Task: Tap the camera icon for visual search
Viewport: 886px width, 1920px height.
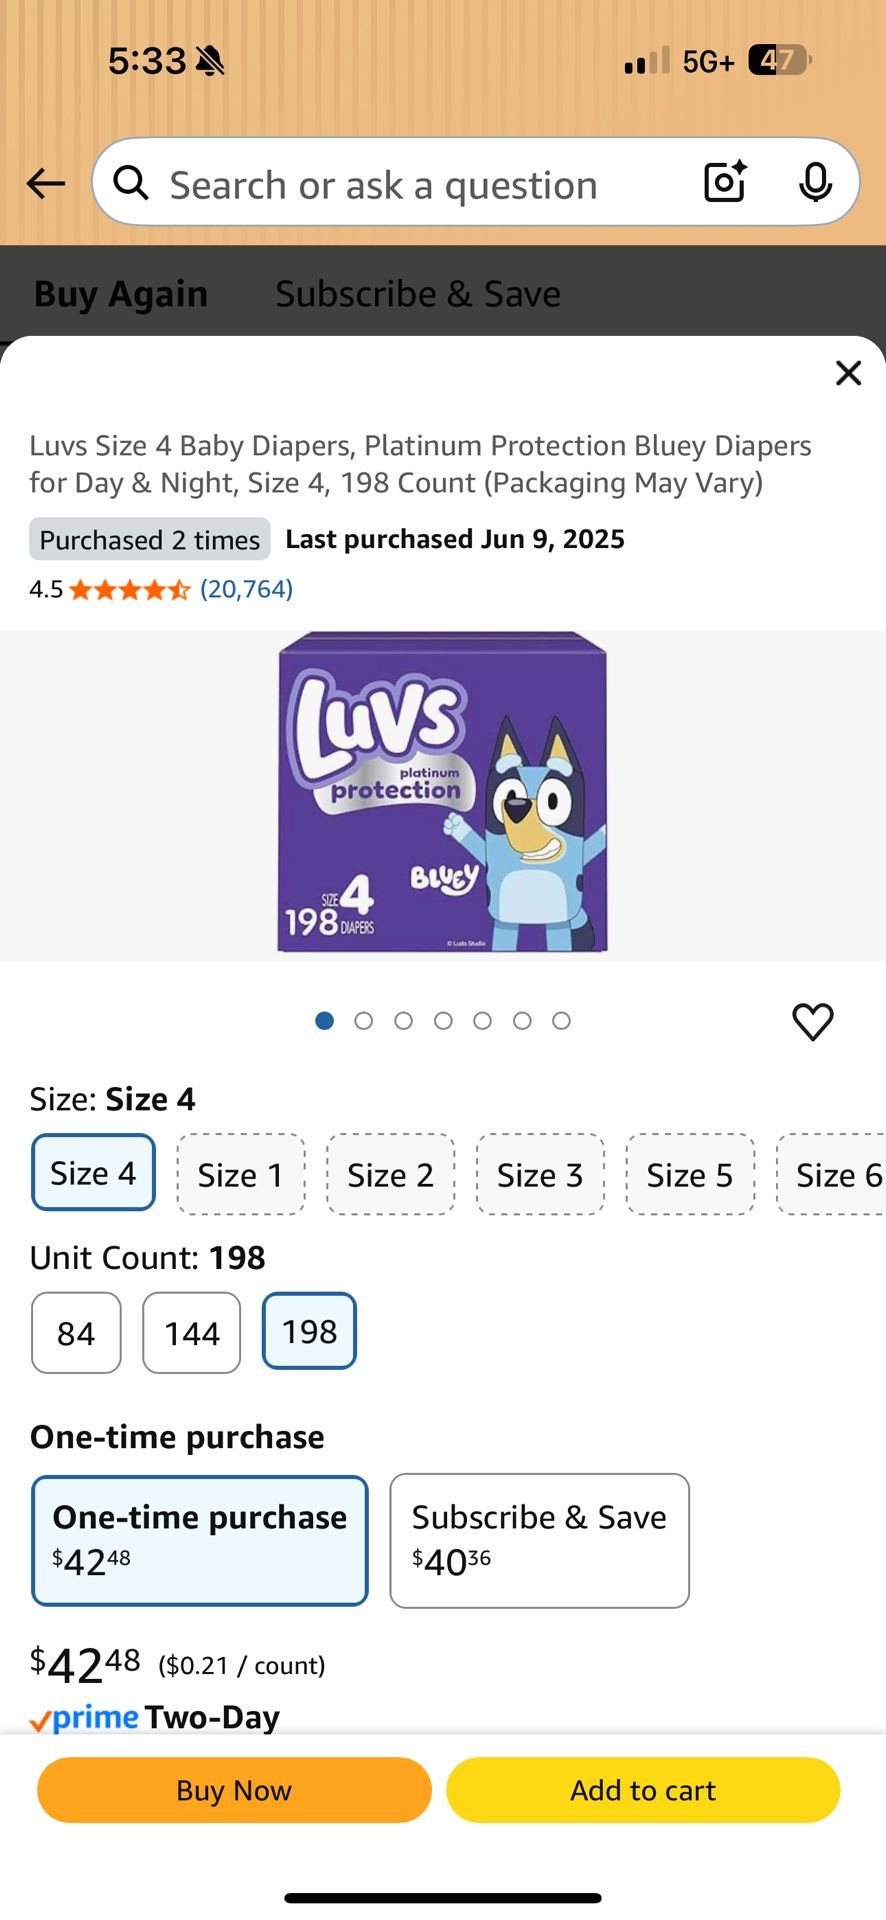Action: pyautogui.click(x=723, y=182)
